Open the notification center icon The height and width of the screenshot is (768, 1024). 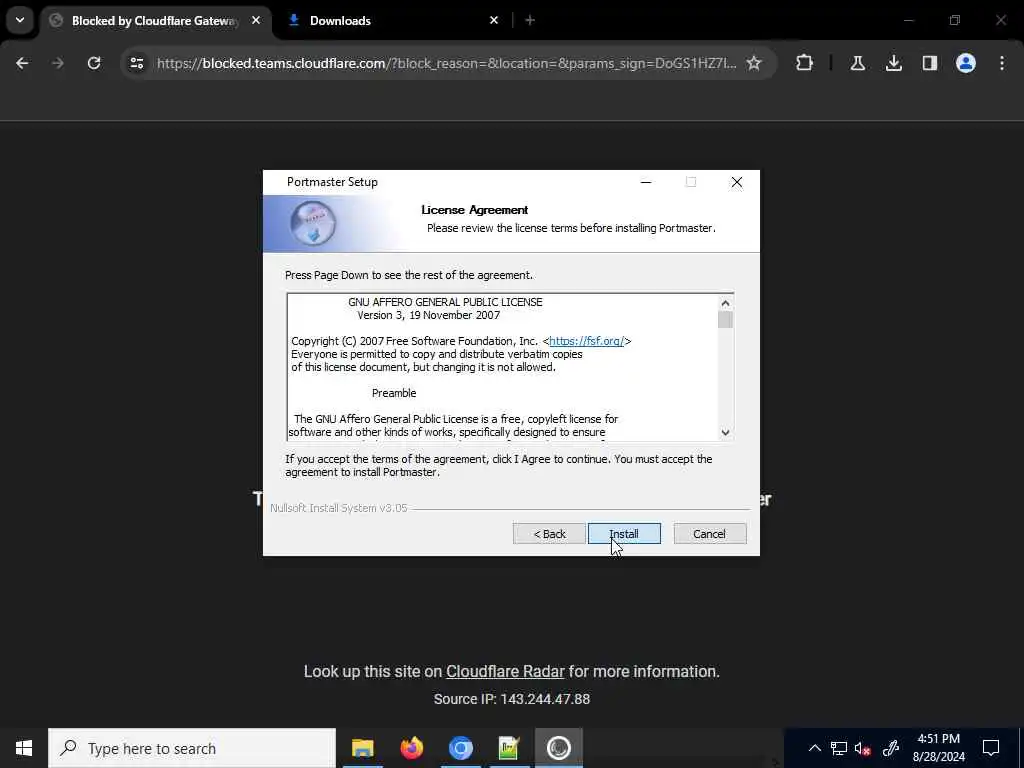tap(991, 748)
